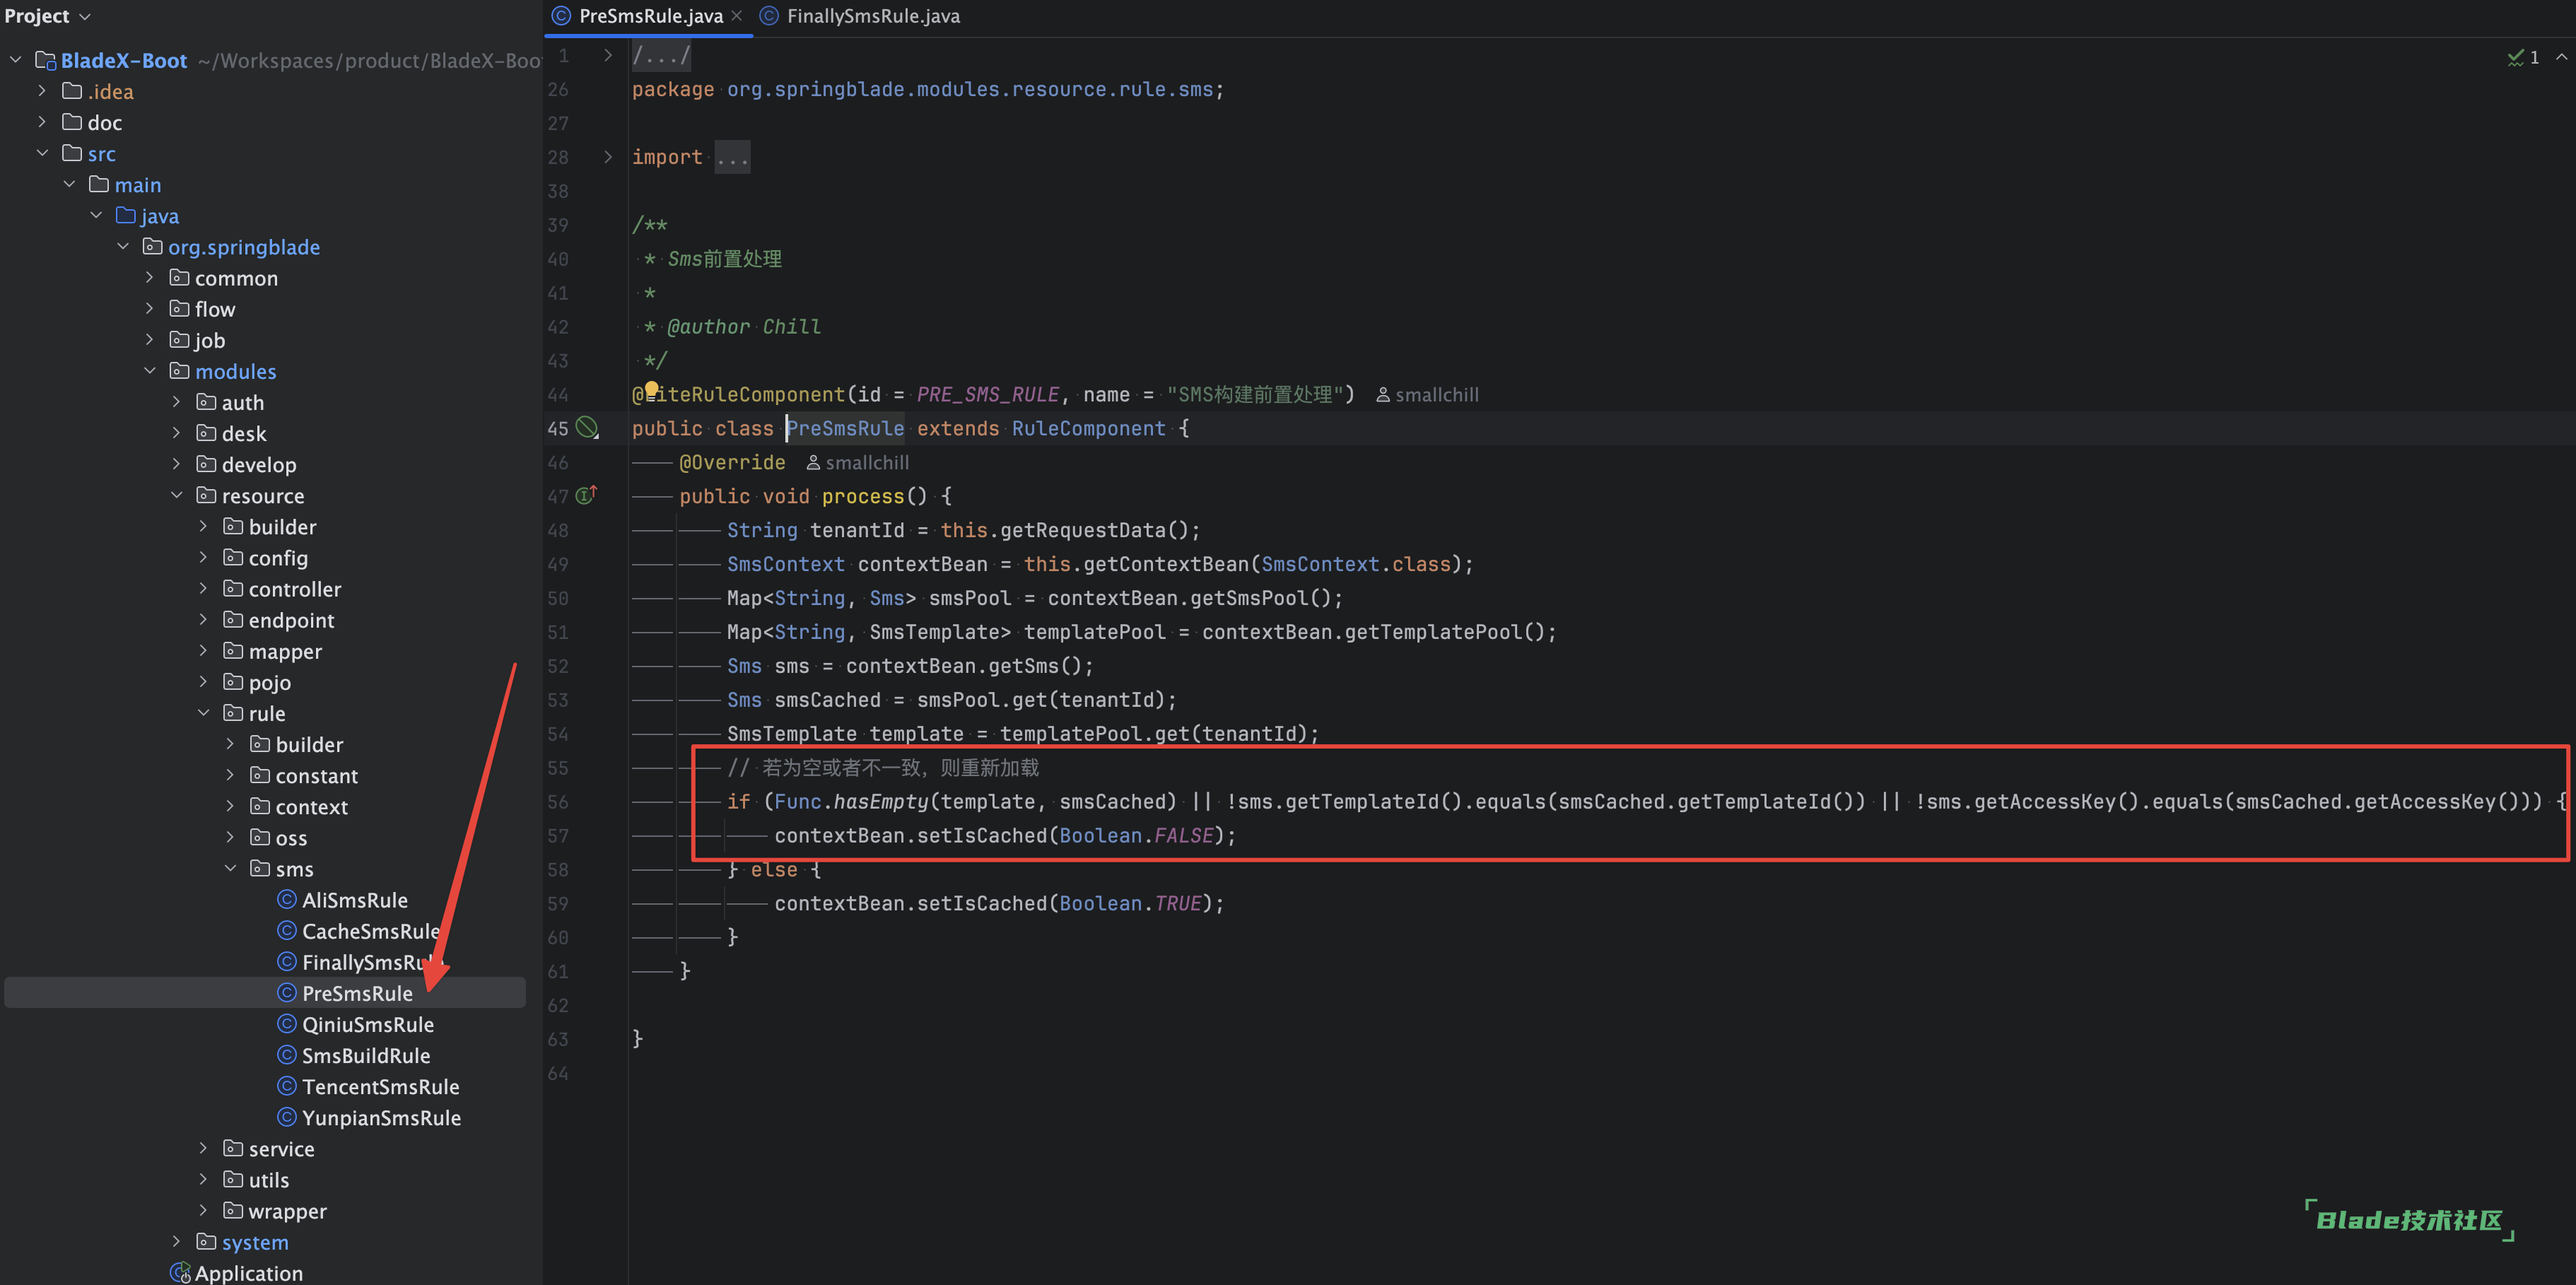This screenshot has height=1285, width=2576.
Task: Open the Project view dropdown
Action: [x=47, y=16]
